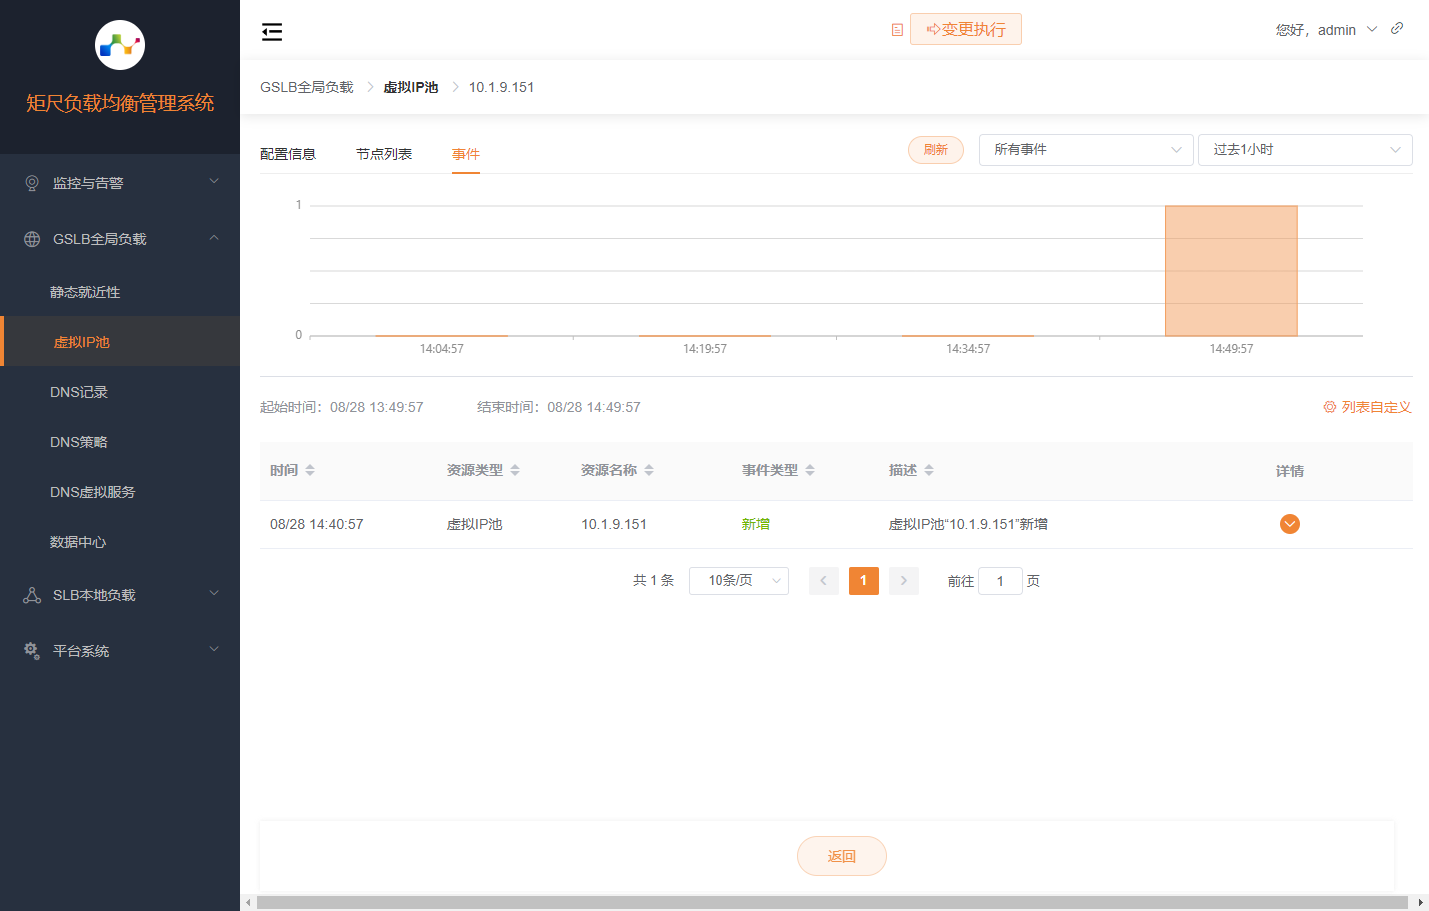1429x911 pixels.
Task: Open the 所有事件 filter dropdown
Action: pyautogui.click(x=1085, y=150)
